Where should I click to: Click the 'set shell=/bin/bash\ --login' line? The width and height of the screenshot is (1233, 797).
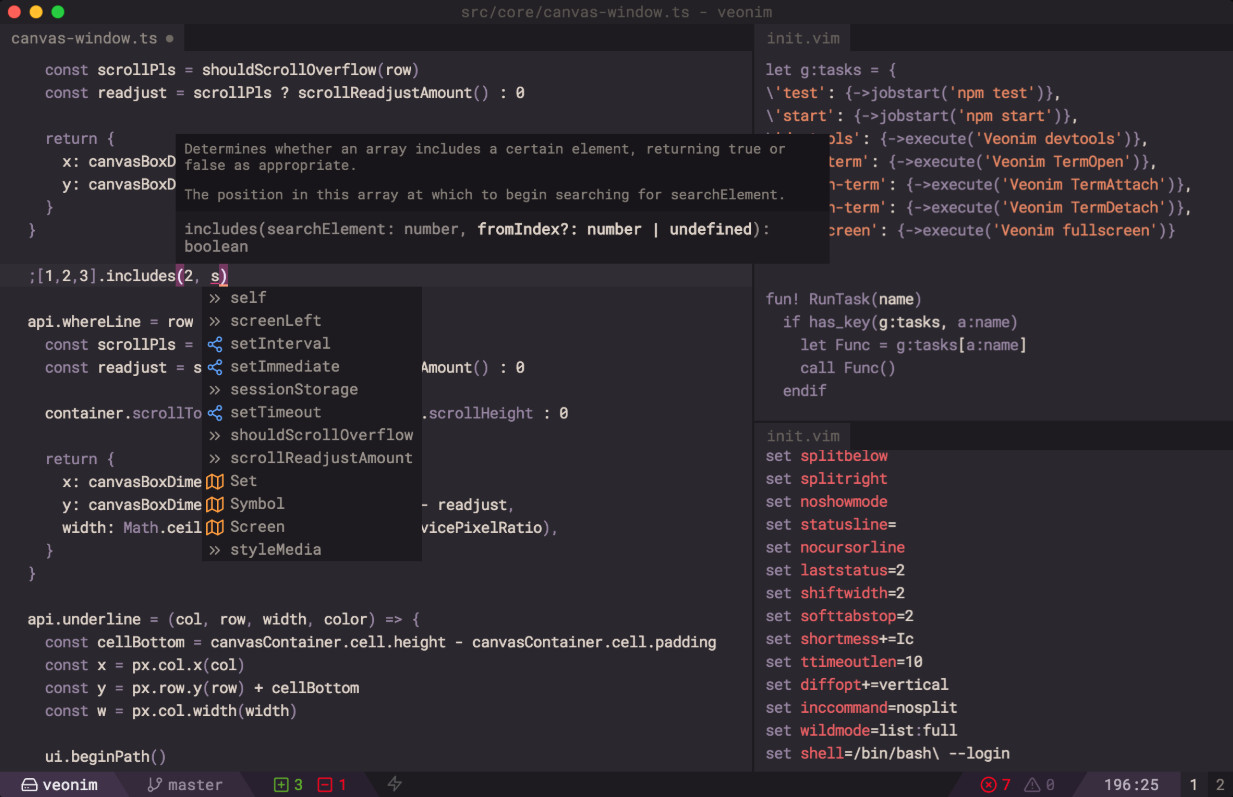888,754
